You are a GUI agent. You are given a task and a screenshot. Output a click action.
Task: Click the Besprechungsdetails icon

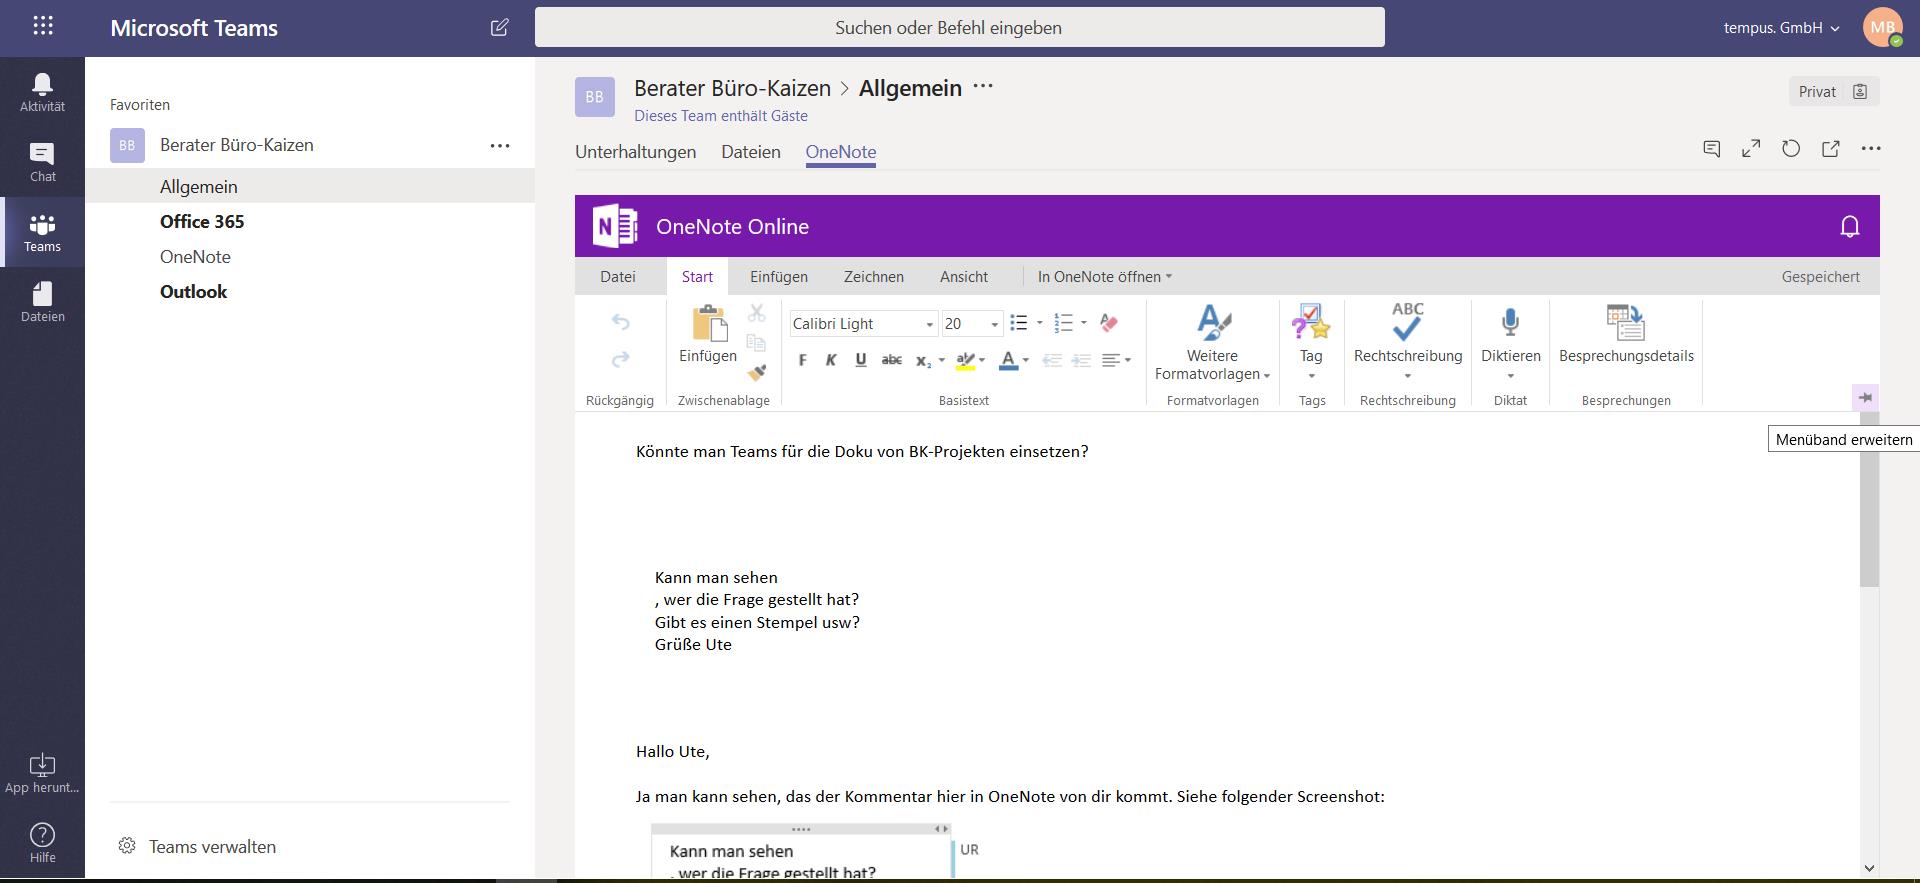[x=1626, y=323]
